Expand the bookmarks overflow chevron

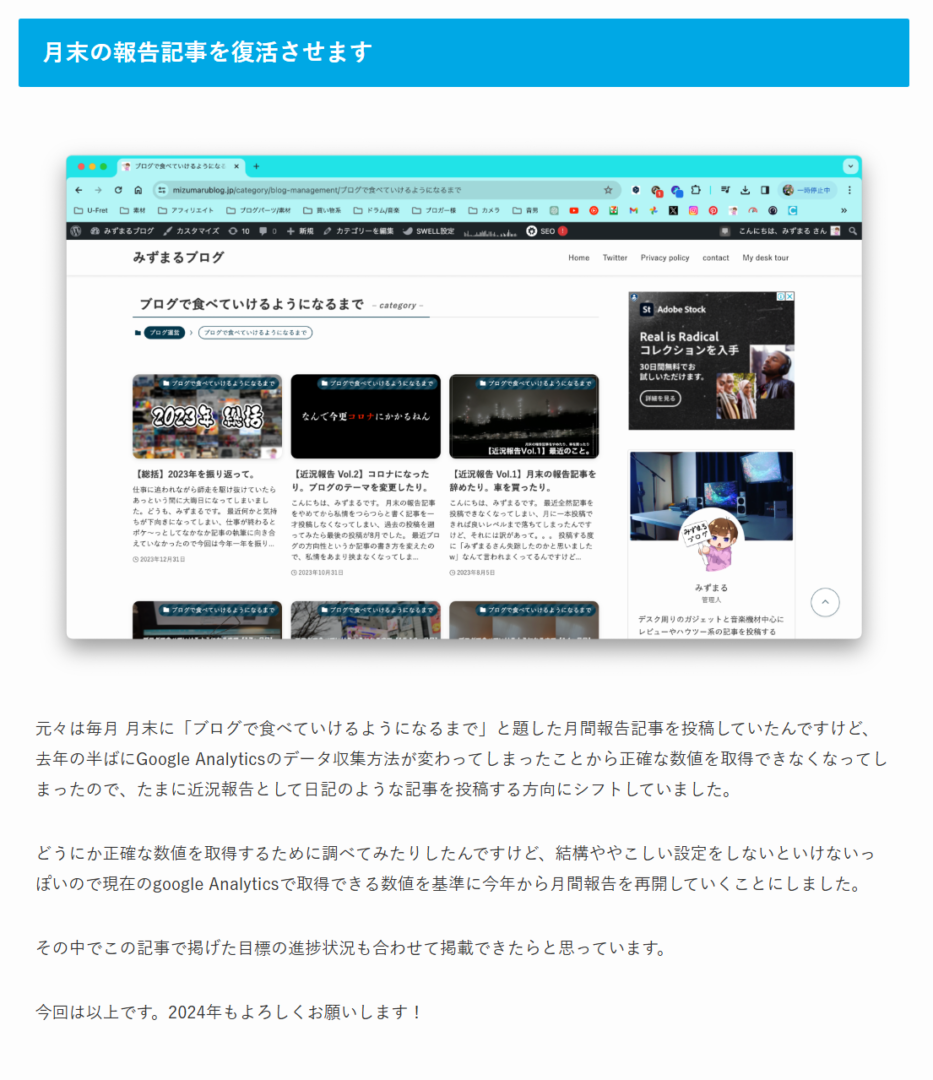point(843,211)
